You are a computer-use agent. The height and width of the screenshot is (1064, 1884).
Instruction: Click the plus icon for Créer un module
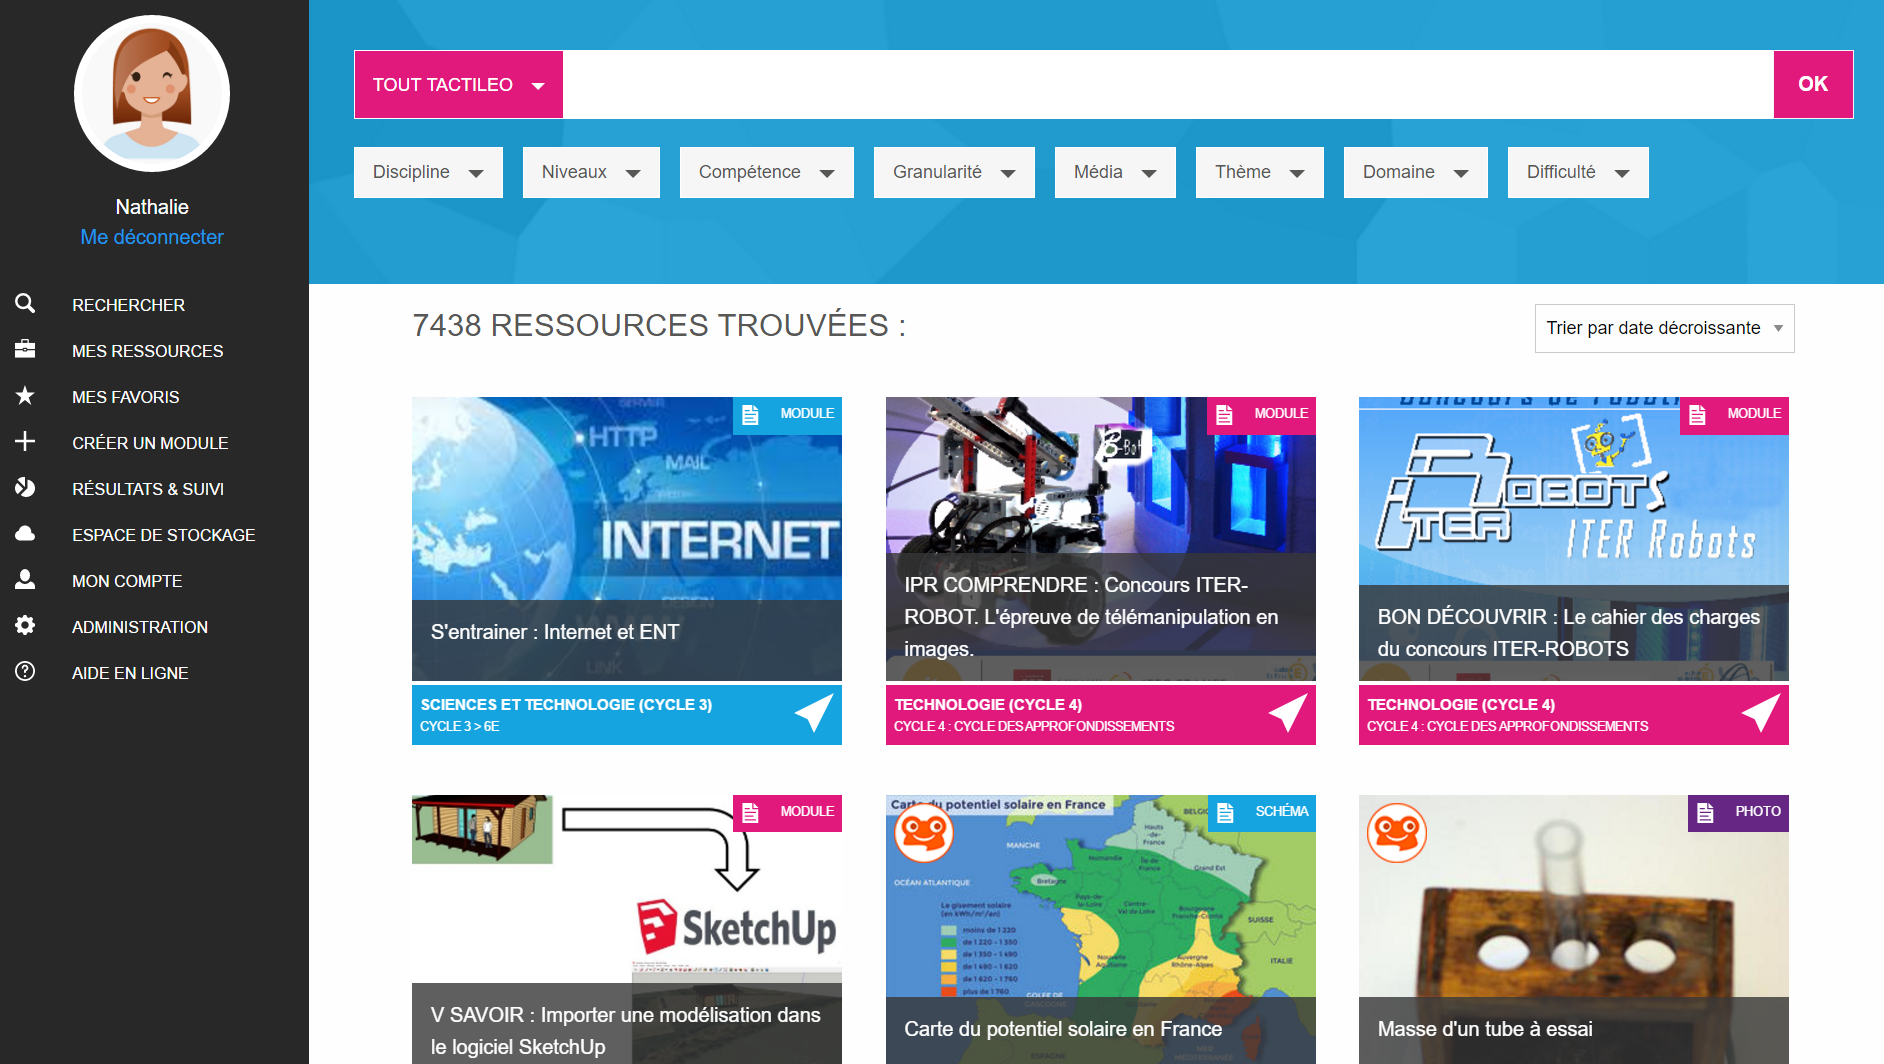click(25, 441)
